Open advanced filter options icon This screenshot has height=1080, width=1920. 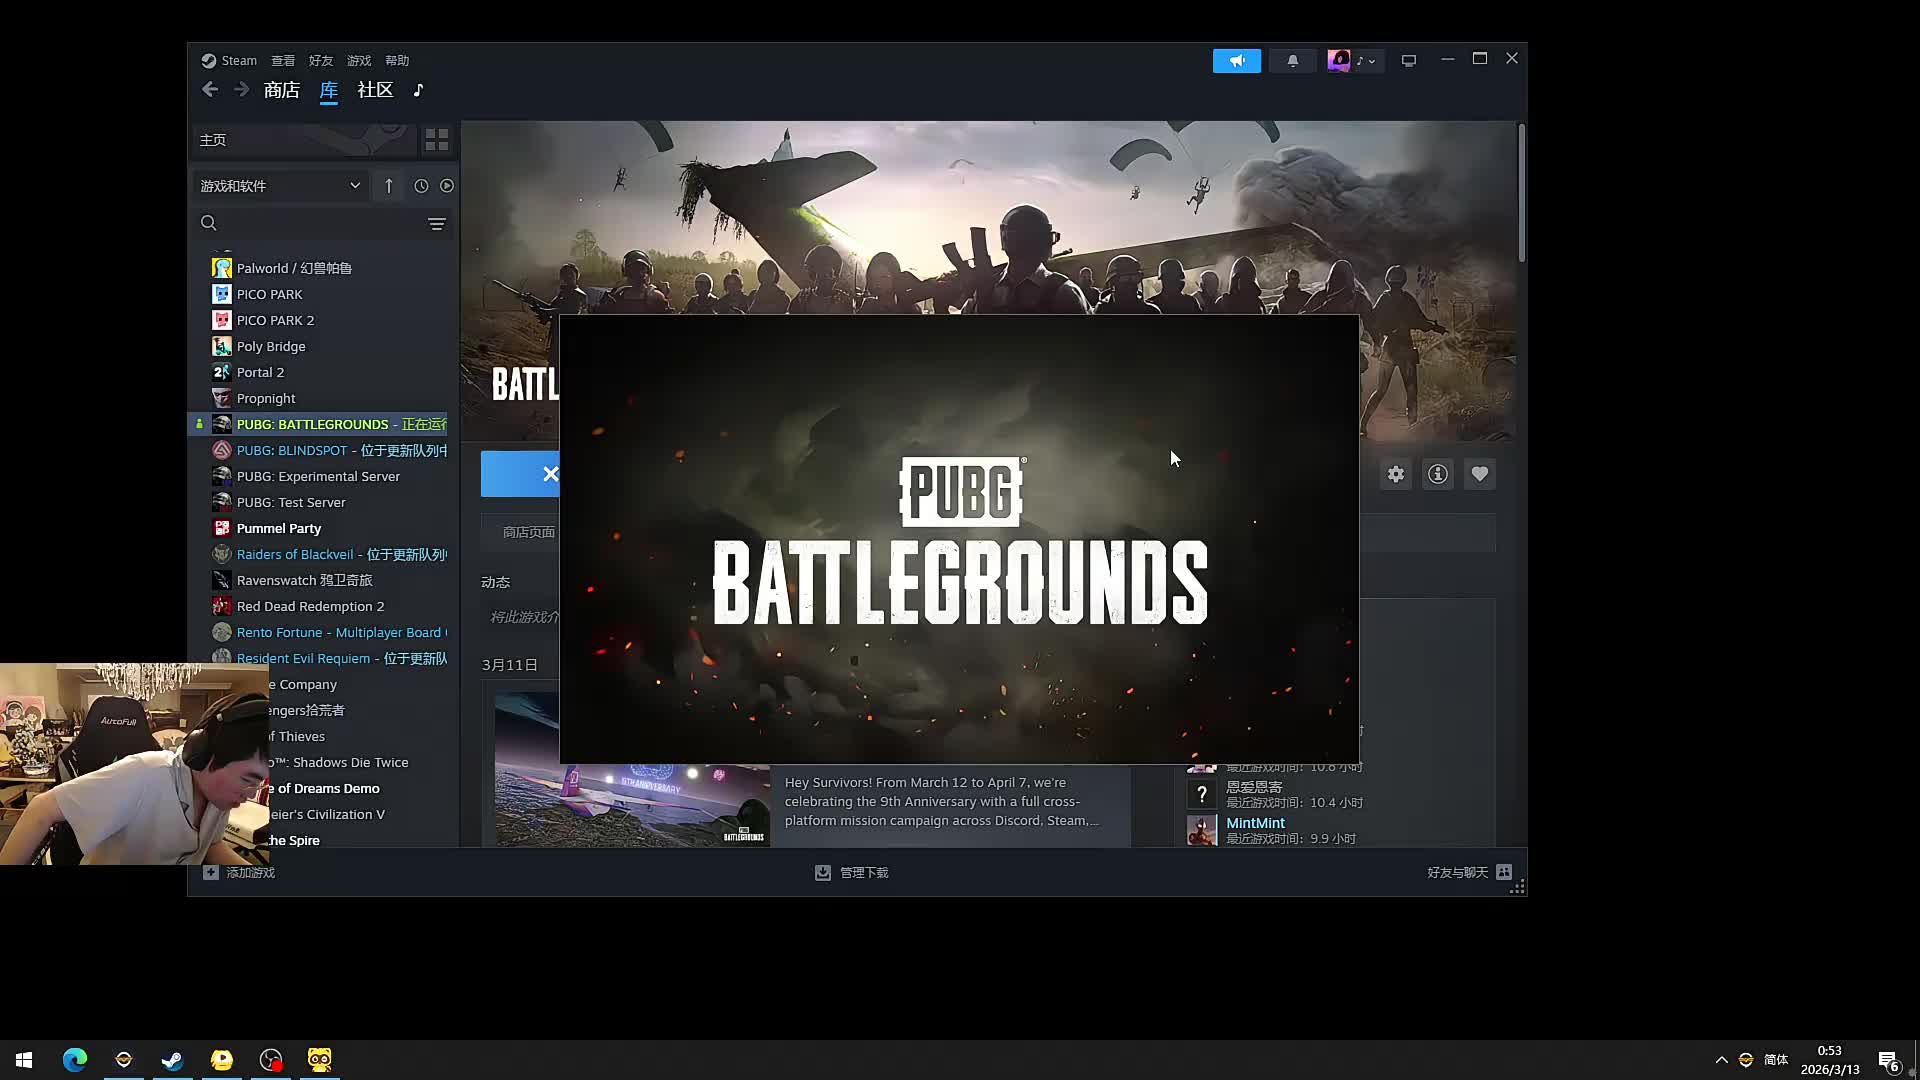click(437, 224)
